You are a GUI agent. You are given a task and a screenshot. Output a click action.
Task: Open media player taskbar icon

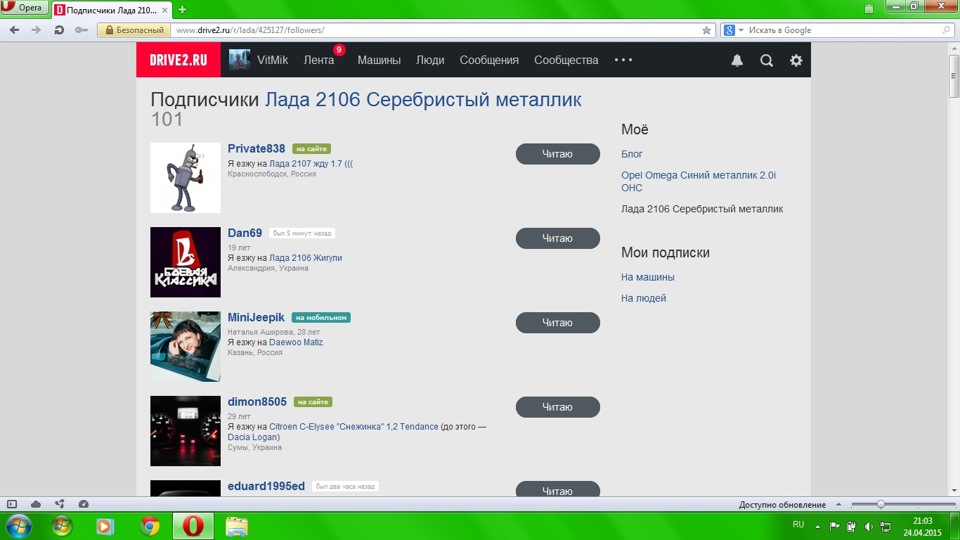coord(105,526)
